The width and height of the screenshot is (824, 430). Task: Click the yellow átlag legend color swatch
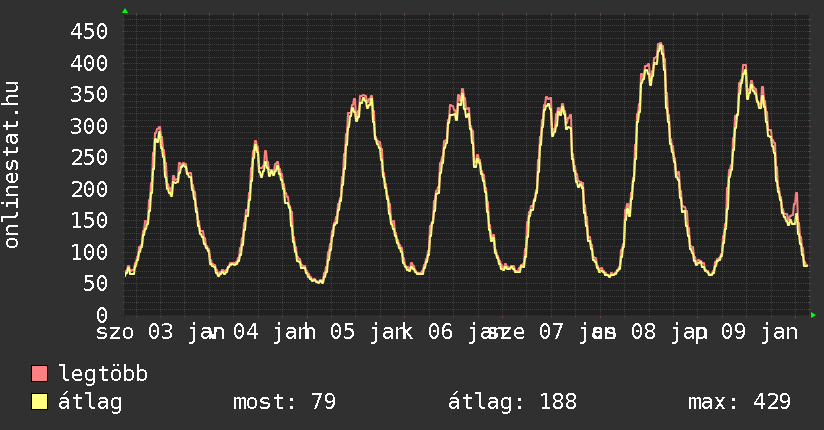point(40,403)
